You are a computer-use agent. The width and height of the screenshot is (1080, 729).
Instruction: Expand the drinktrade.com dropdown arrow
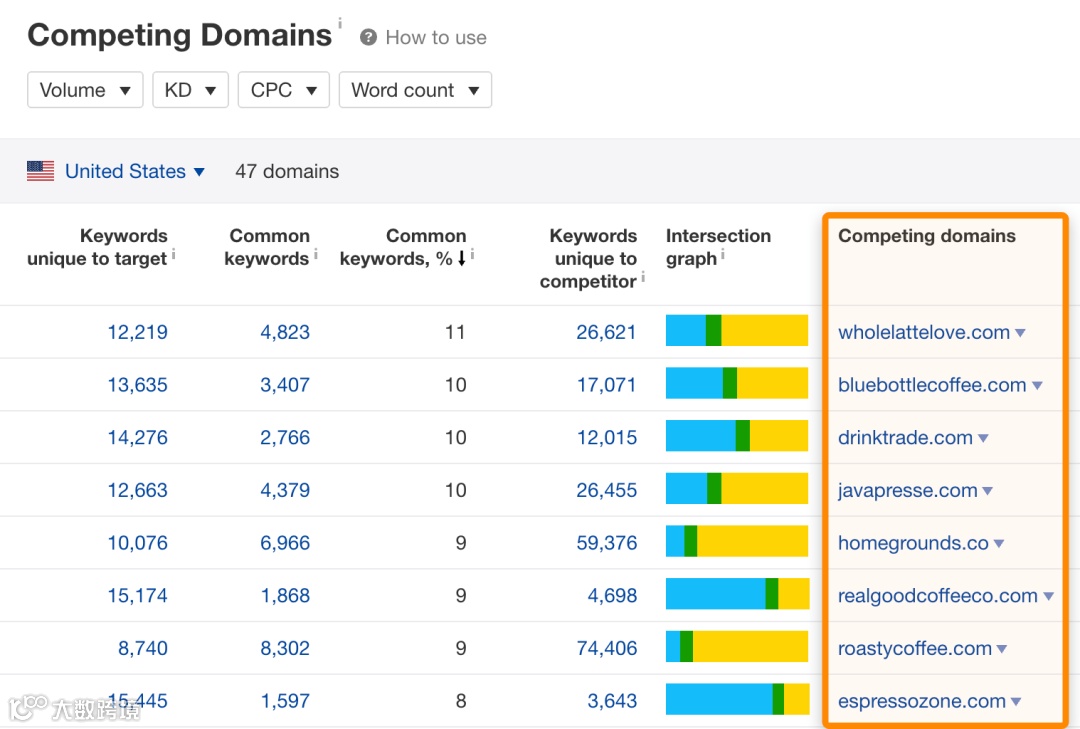coord(983,438)
